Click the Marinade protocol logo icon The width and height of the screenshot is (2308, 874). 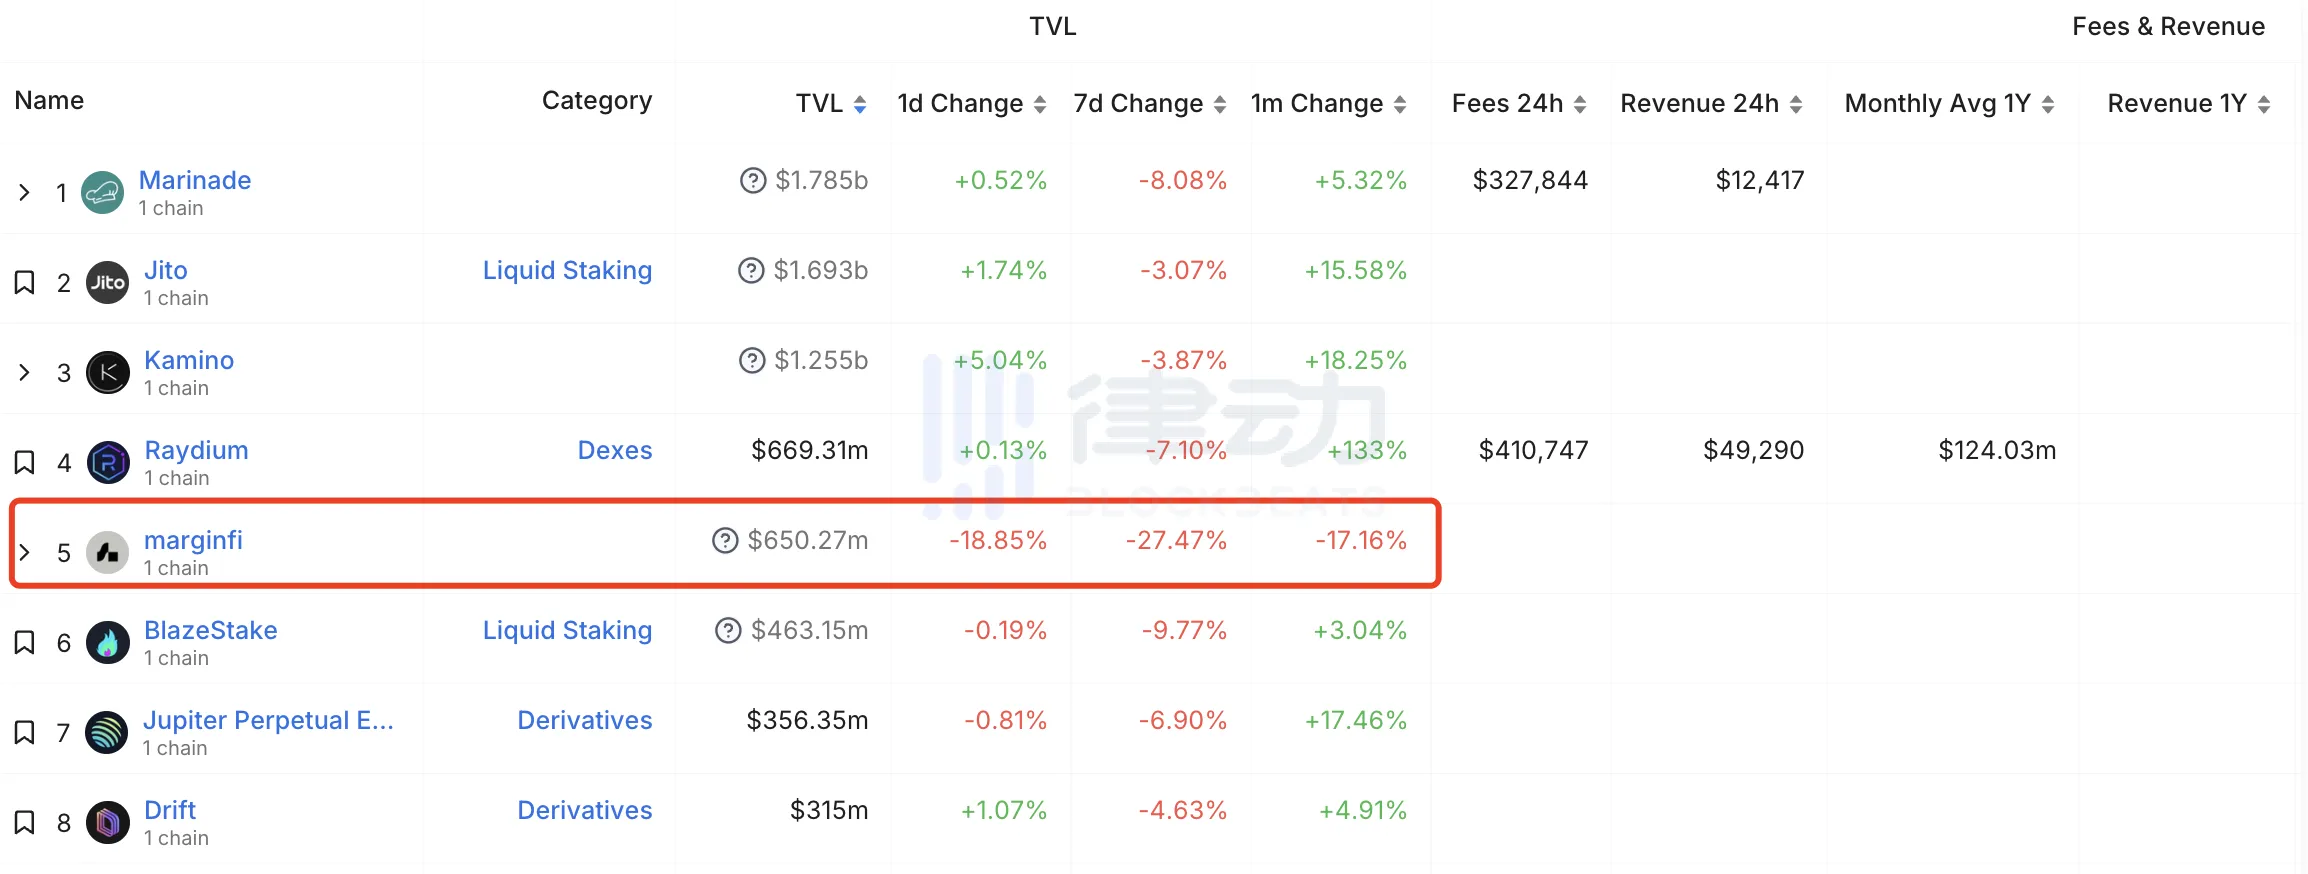102,193
